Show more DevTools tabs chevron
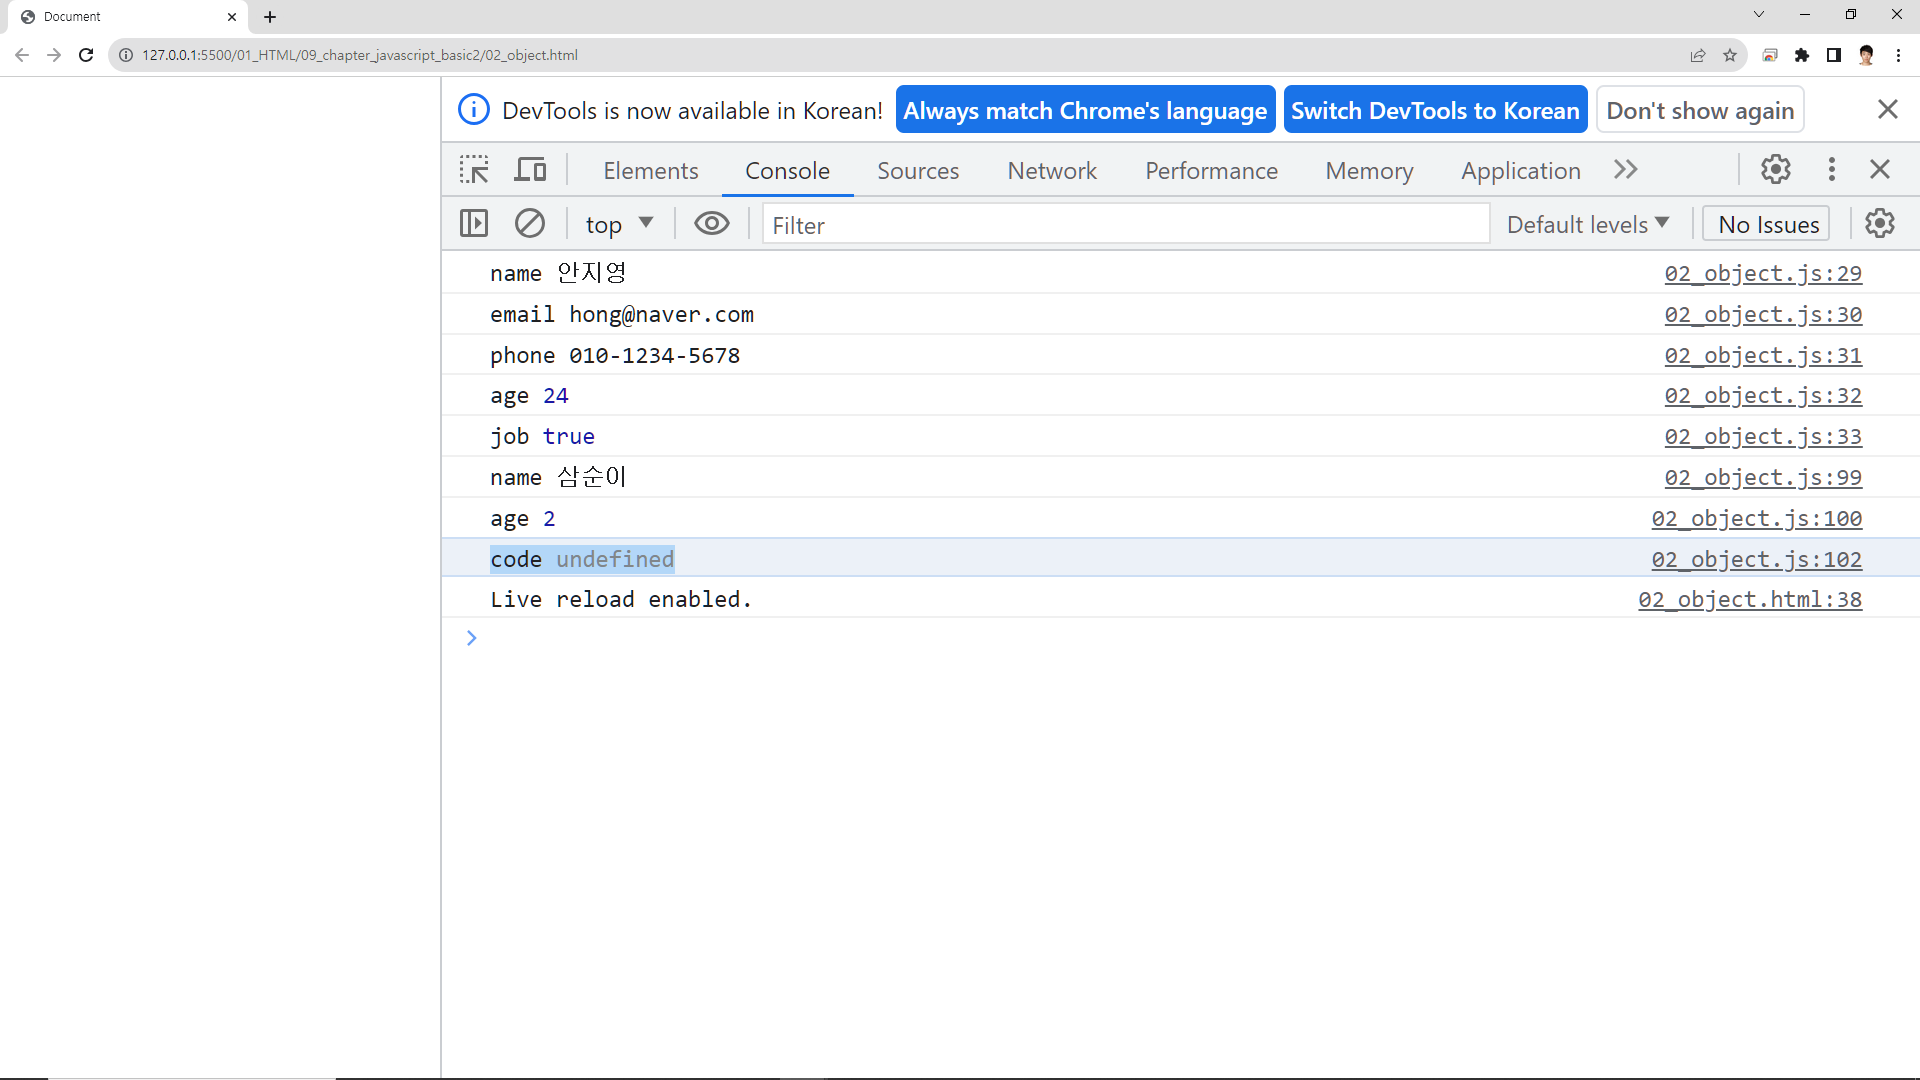Image resolution: width=1920 pixels, height=1080 pixels. [1626, 170]
